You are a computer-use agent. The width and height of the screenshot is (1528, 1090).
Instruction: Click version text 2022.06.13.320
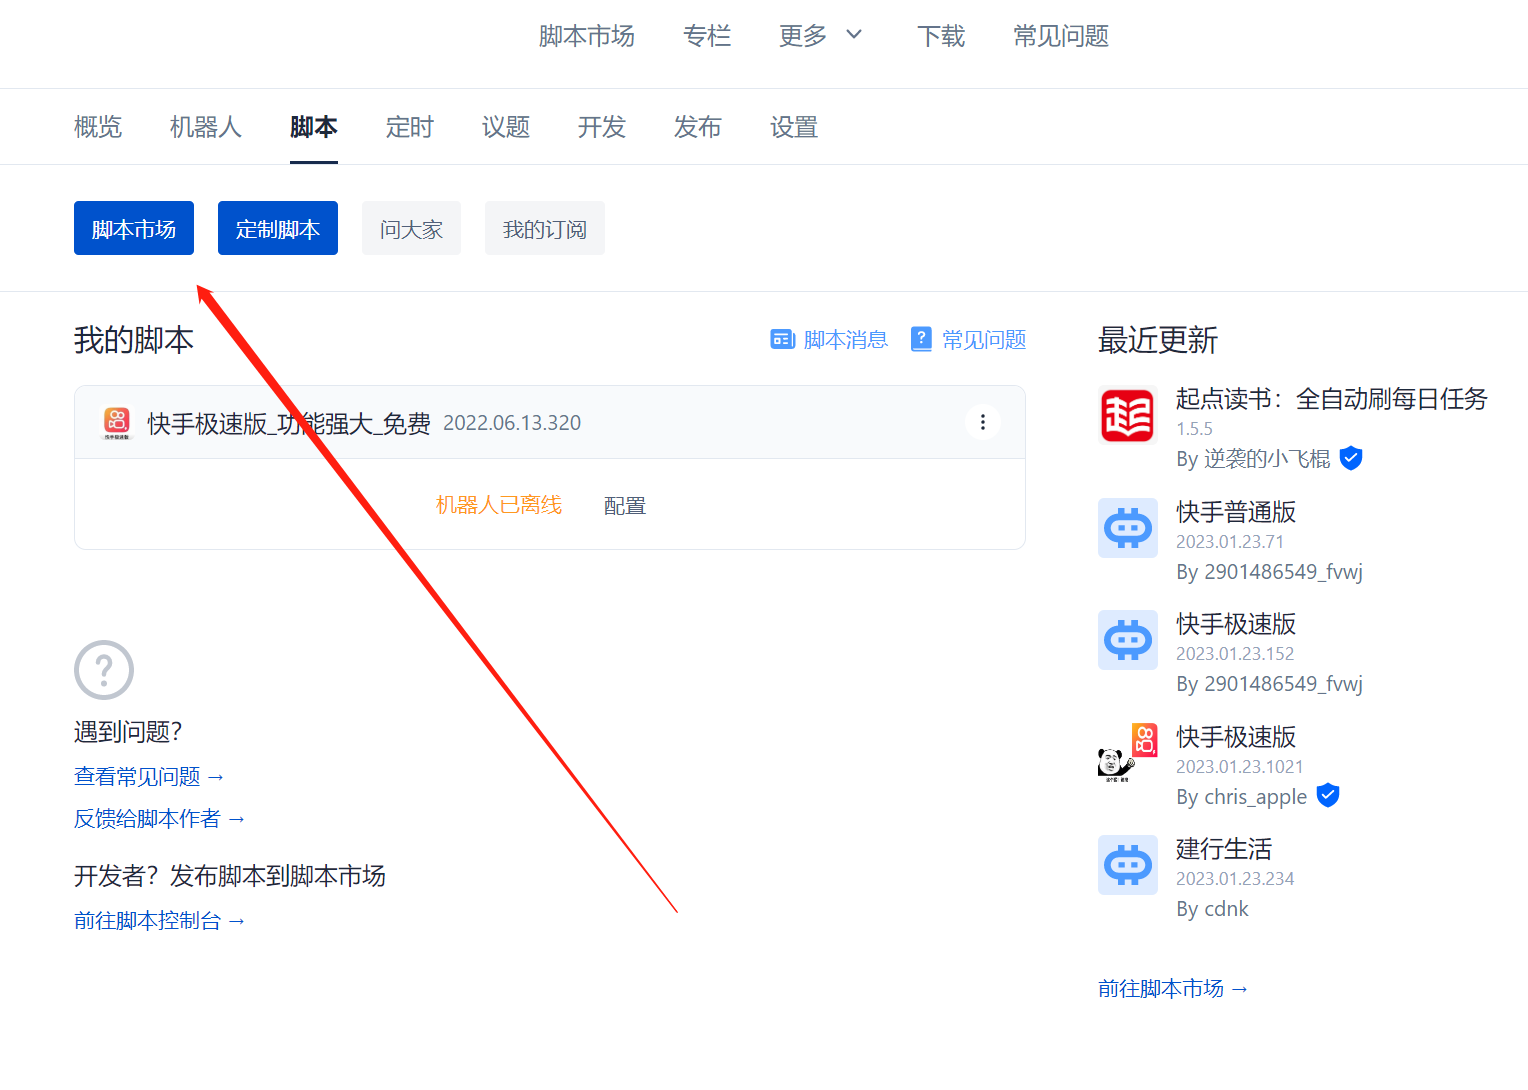click(512, 423)
